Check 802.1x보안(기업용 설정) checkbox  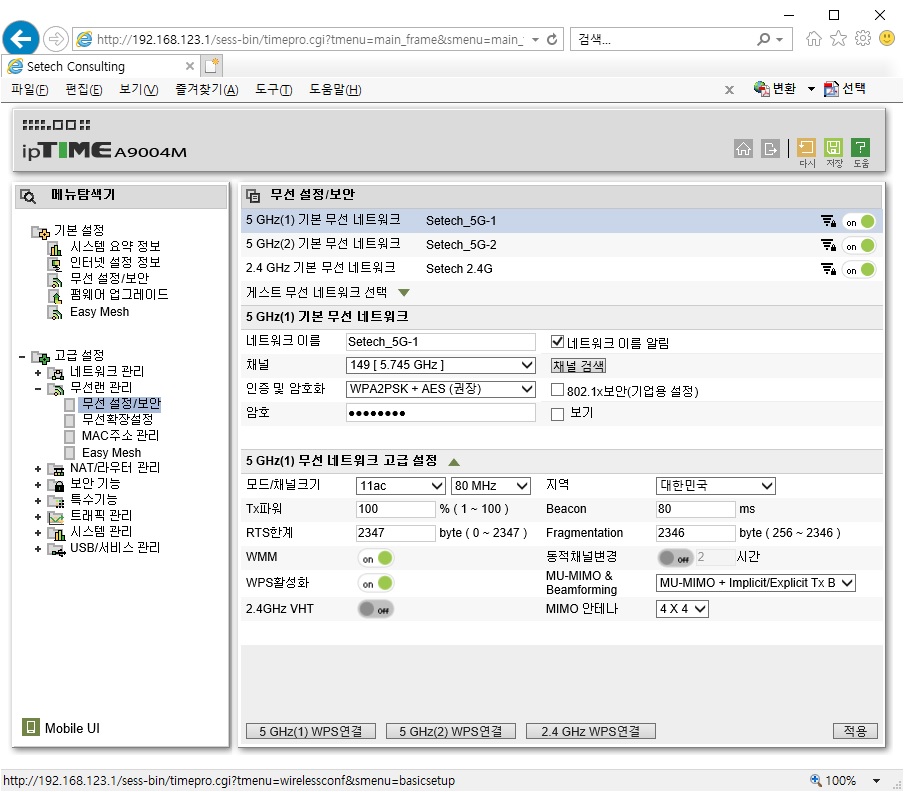[557, 390]
